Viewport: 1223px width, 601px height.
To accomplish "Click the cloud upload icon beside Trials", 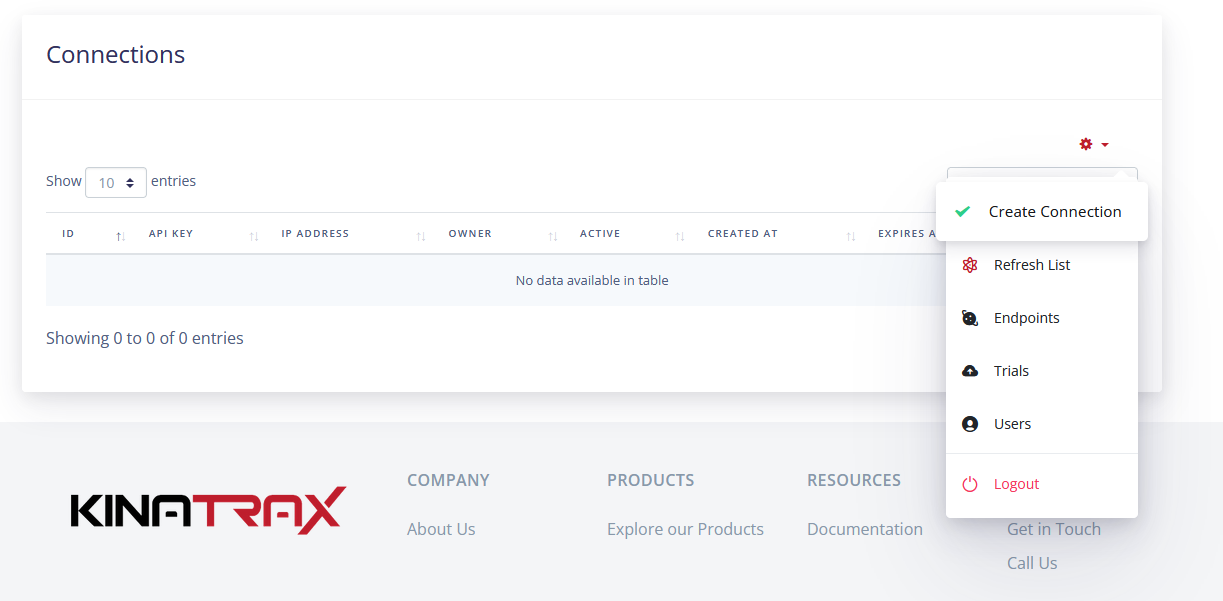I will pyautogui.click(x=969, y=371).
